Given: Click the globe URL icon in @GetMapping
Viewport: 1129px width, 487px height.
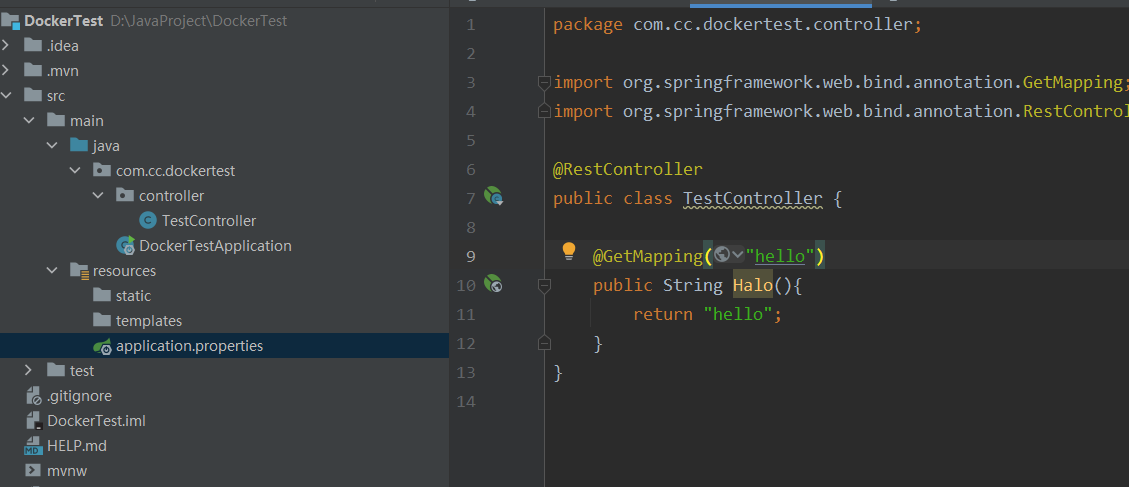Looking at the screenshot, I should pos(721,255).
